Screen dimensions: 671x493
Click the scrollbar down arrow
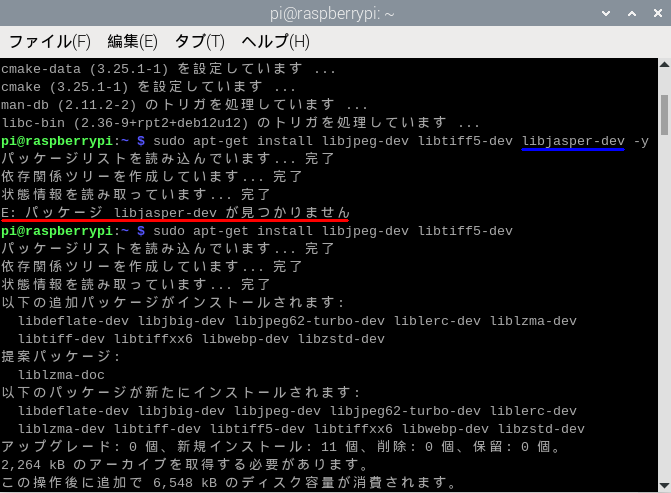664,485
